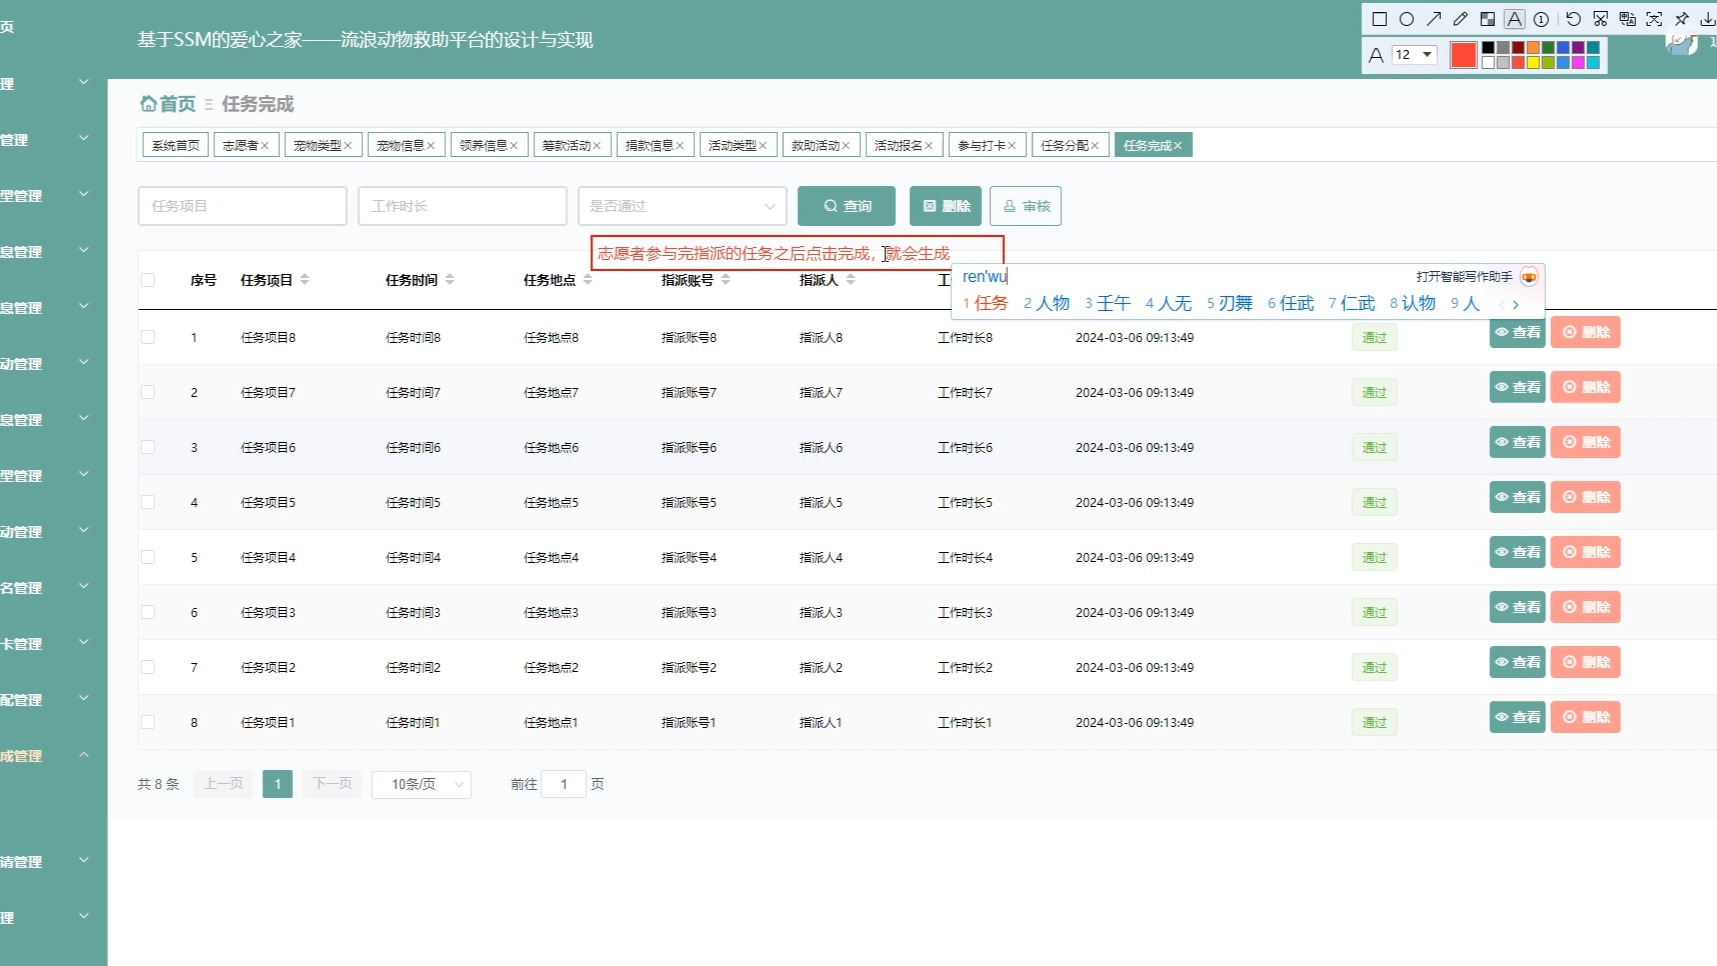Select the text annotation tool
The width and height of the screenshot is (1717, 966).
click(1515, 19)
